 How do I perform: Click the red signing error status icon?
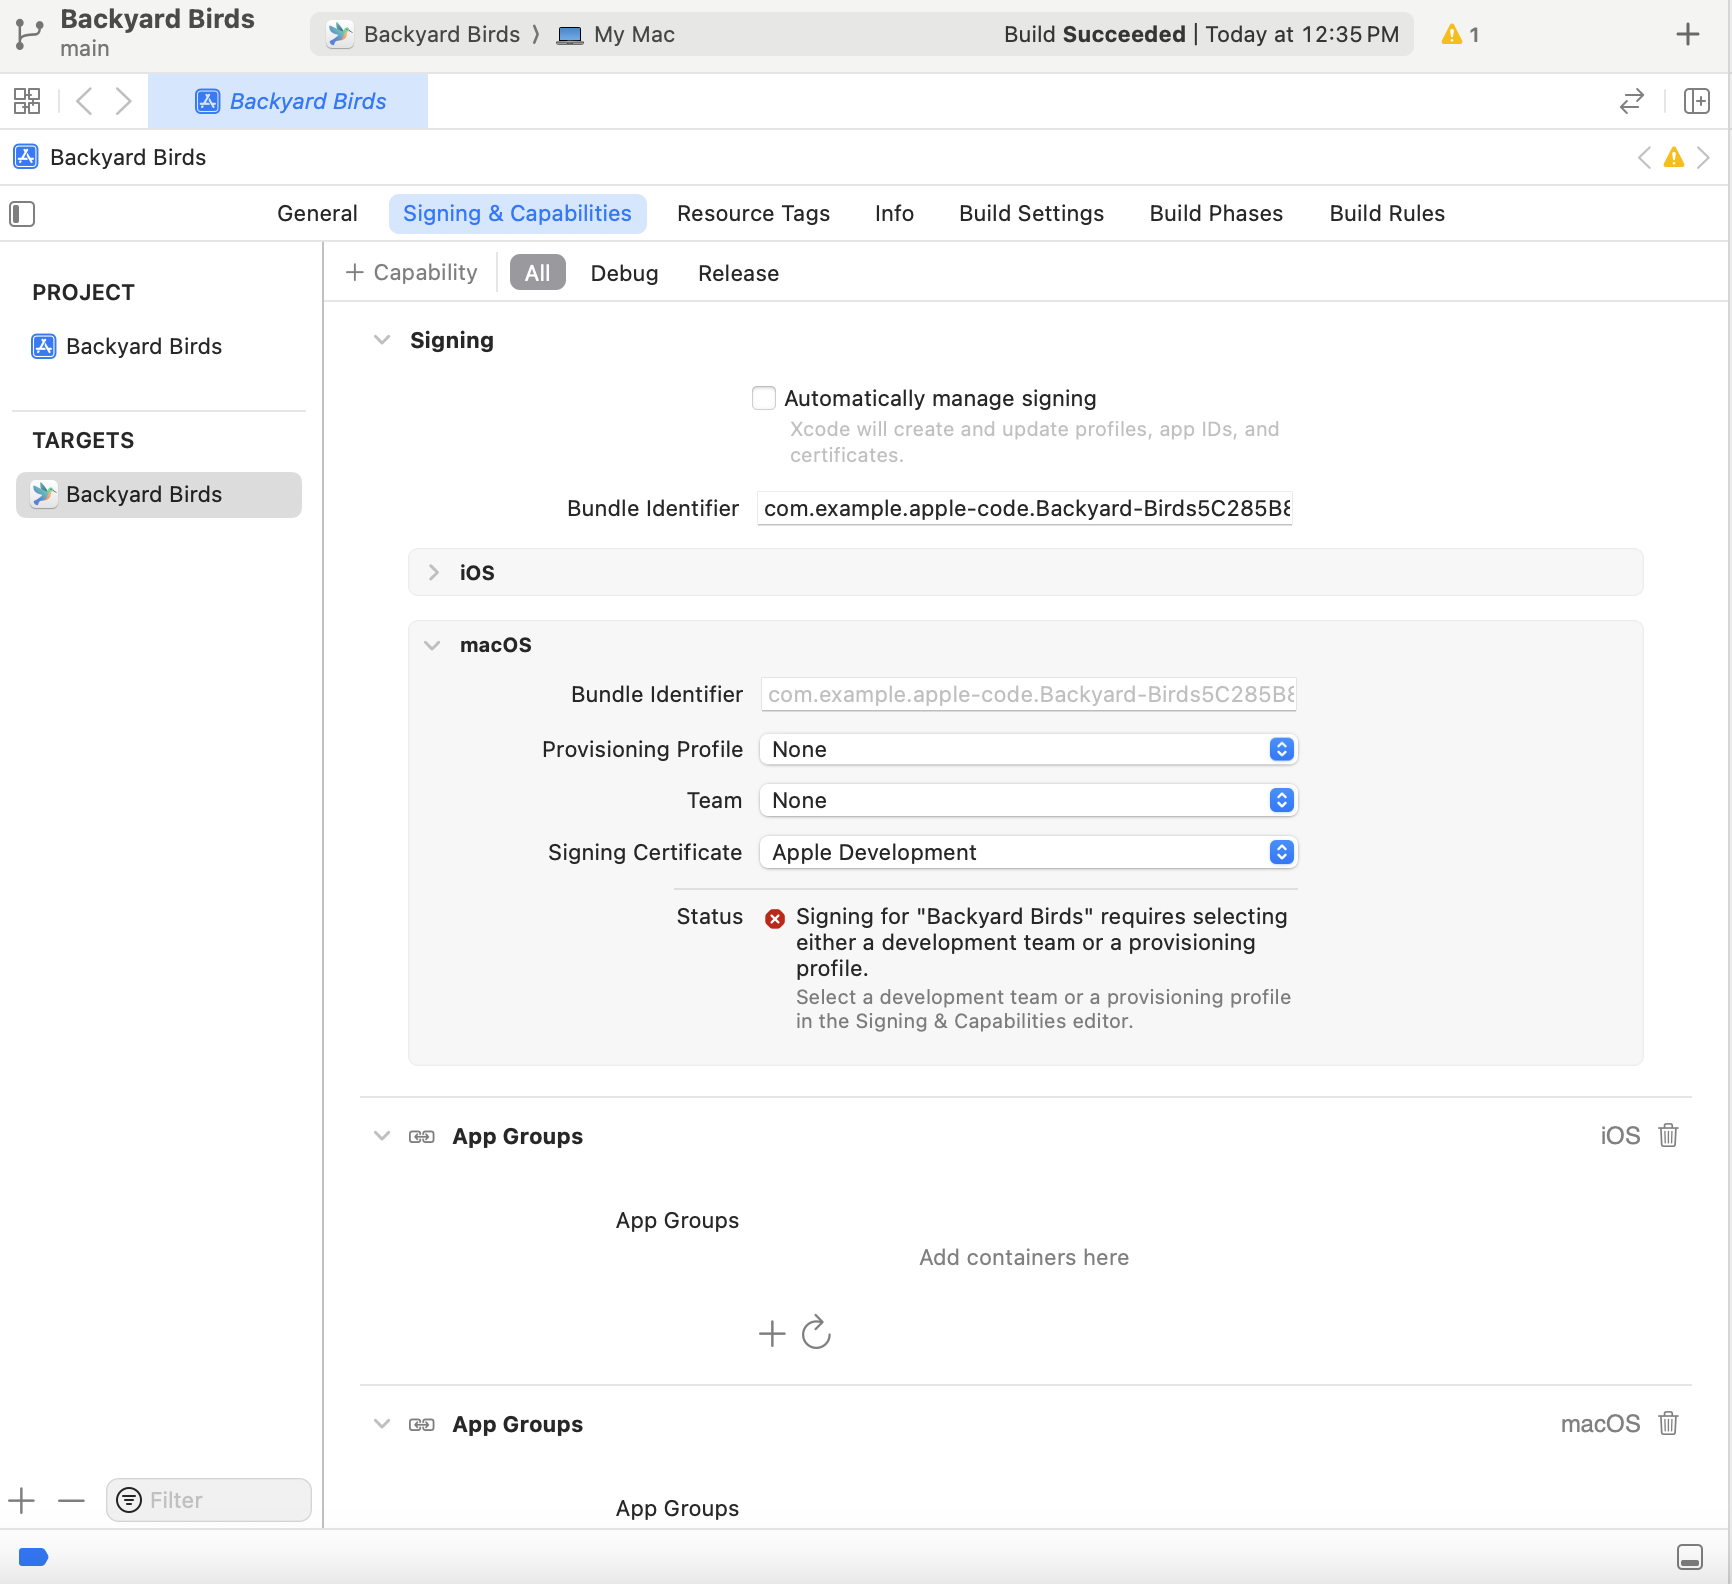(x=775, y=918)
